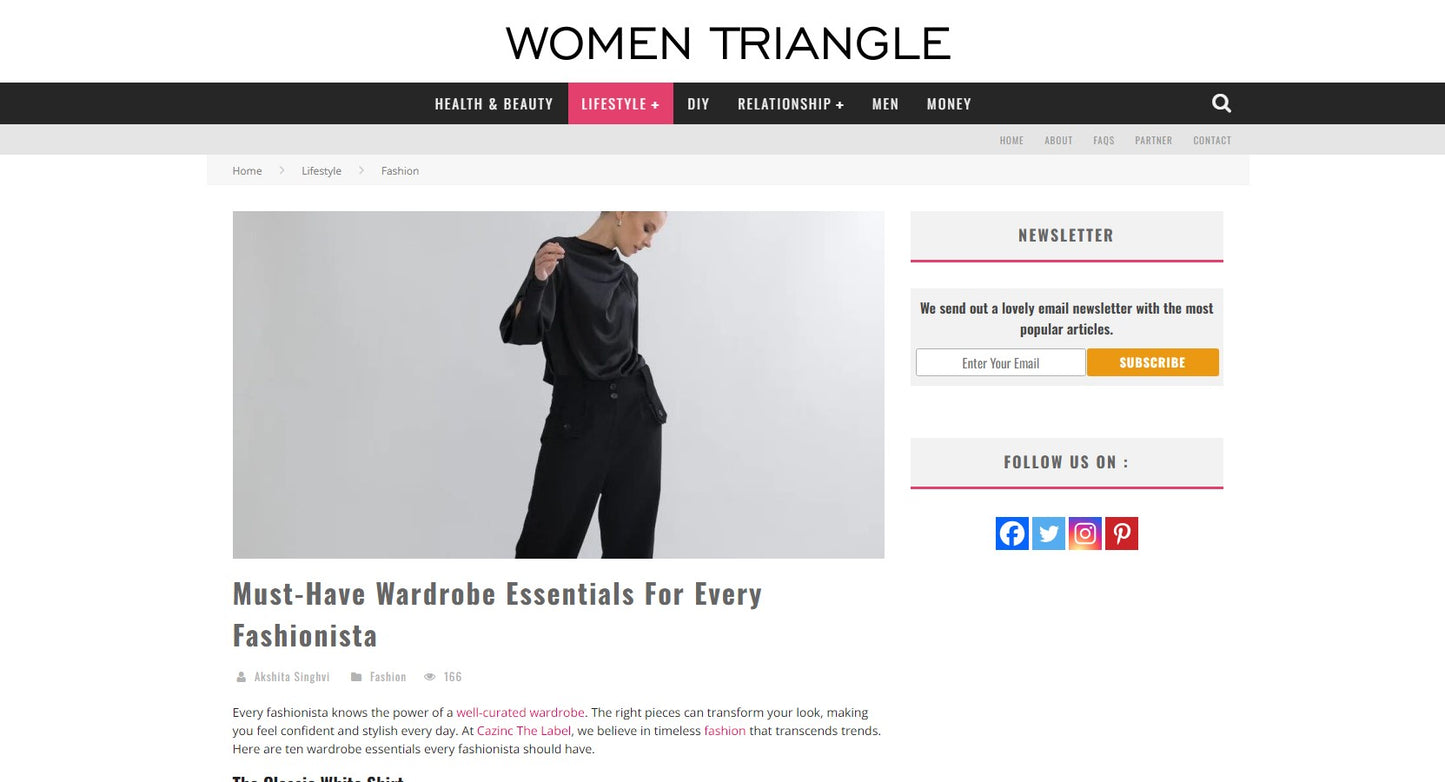The image size is (1445, 782).
Task: Click the article's featured fashion image
Action: point(558,384)
